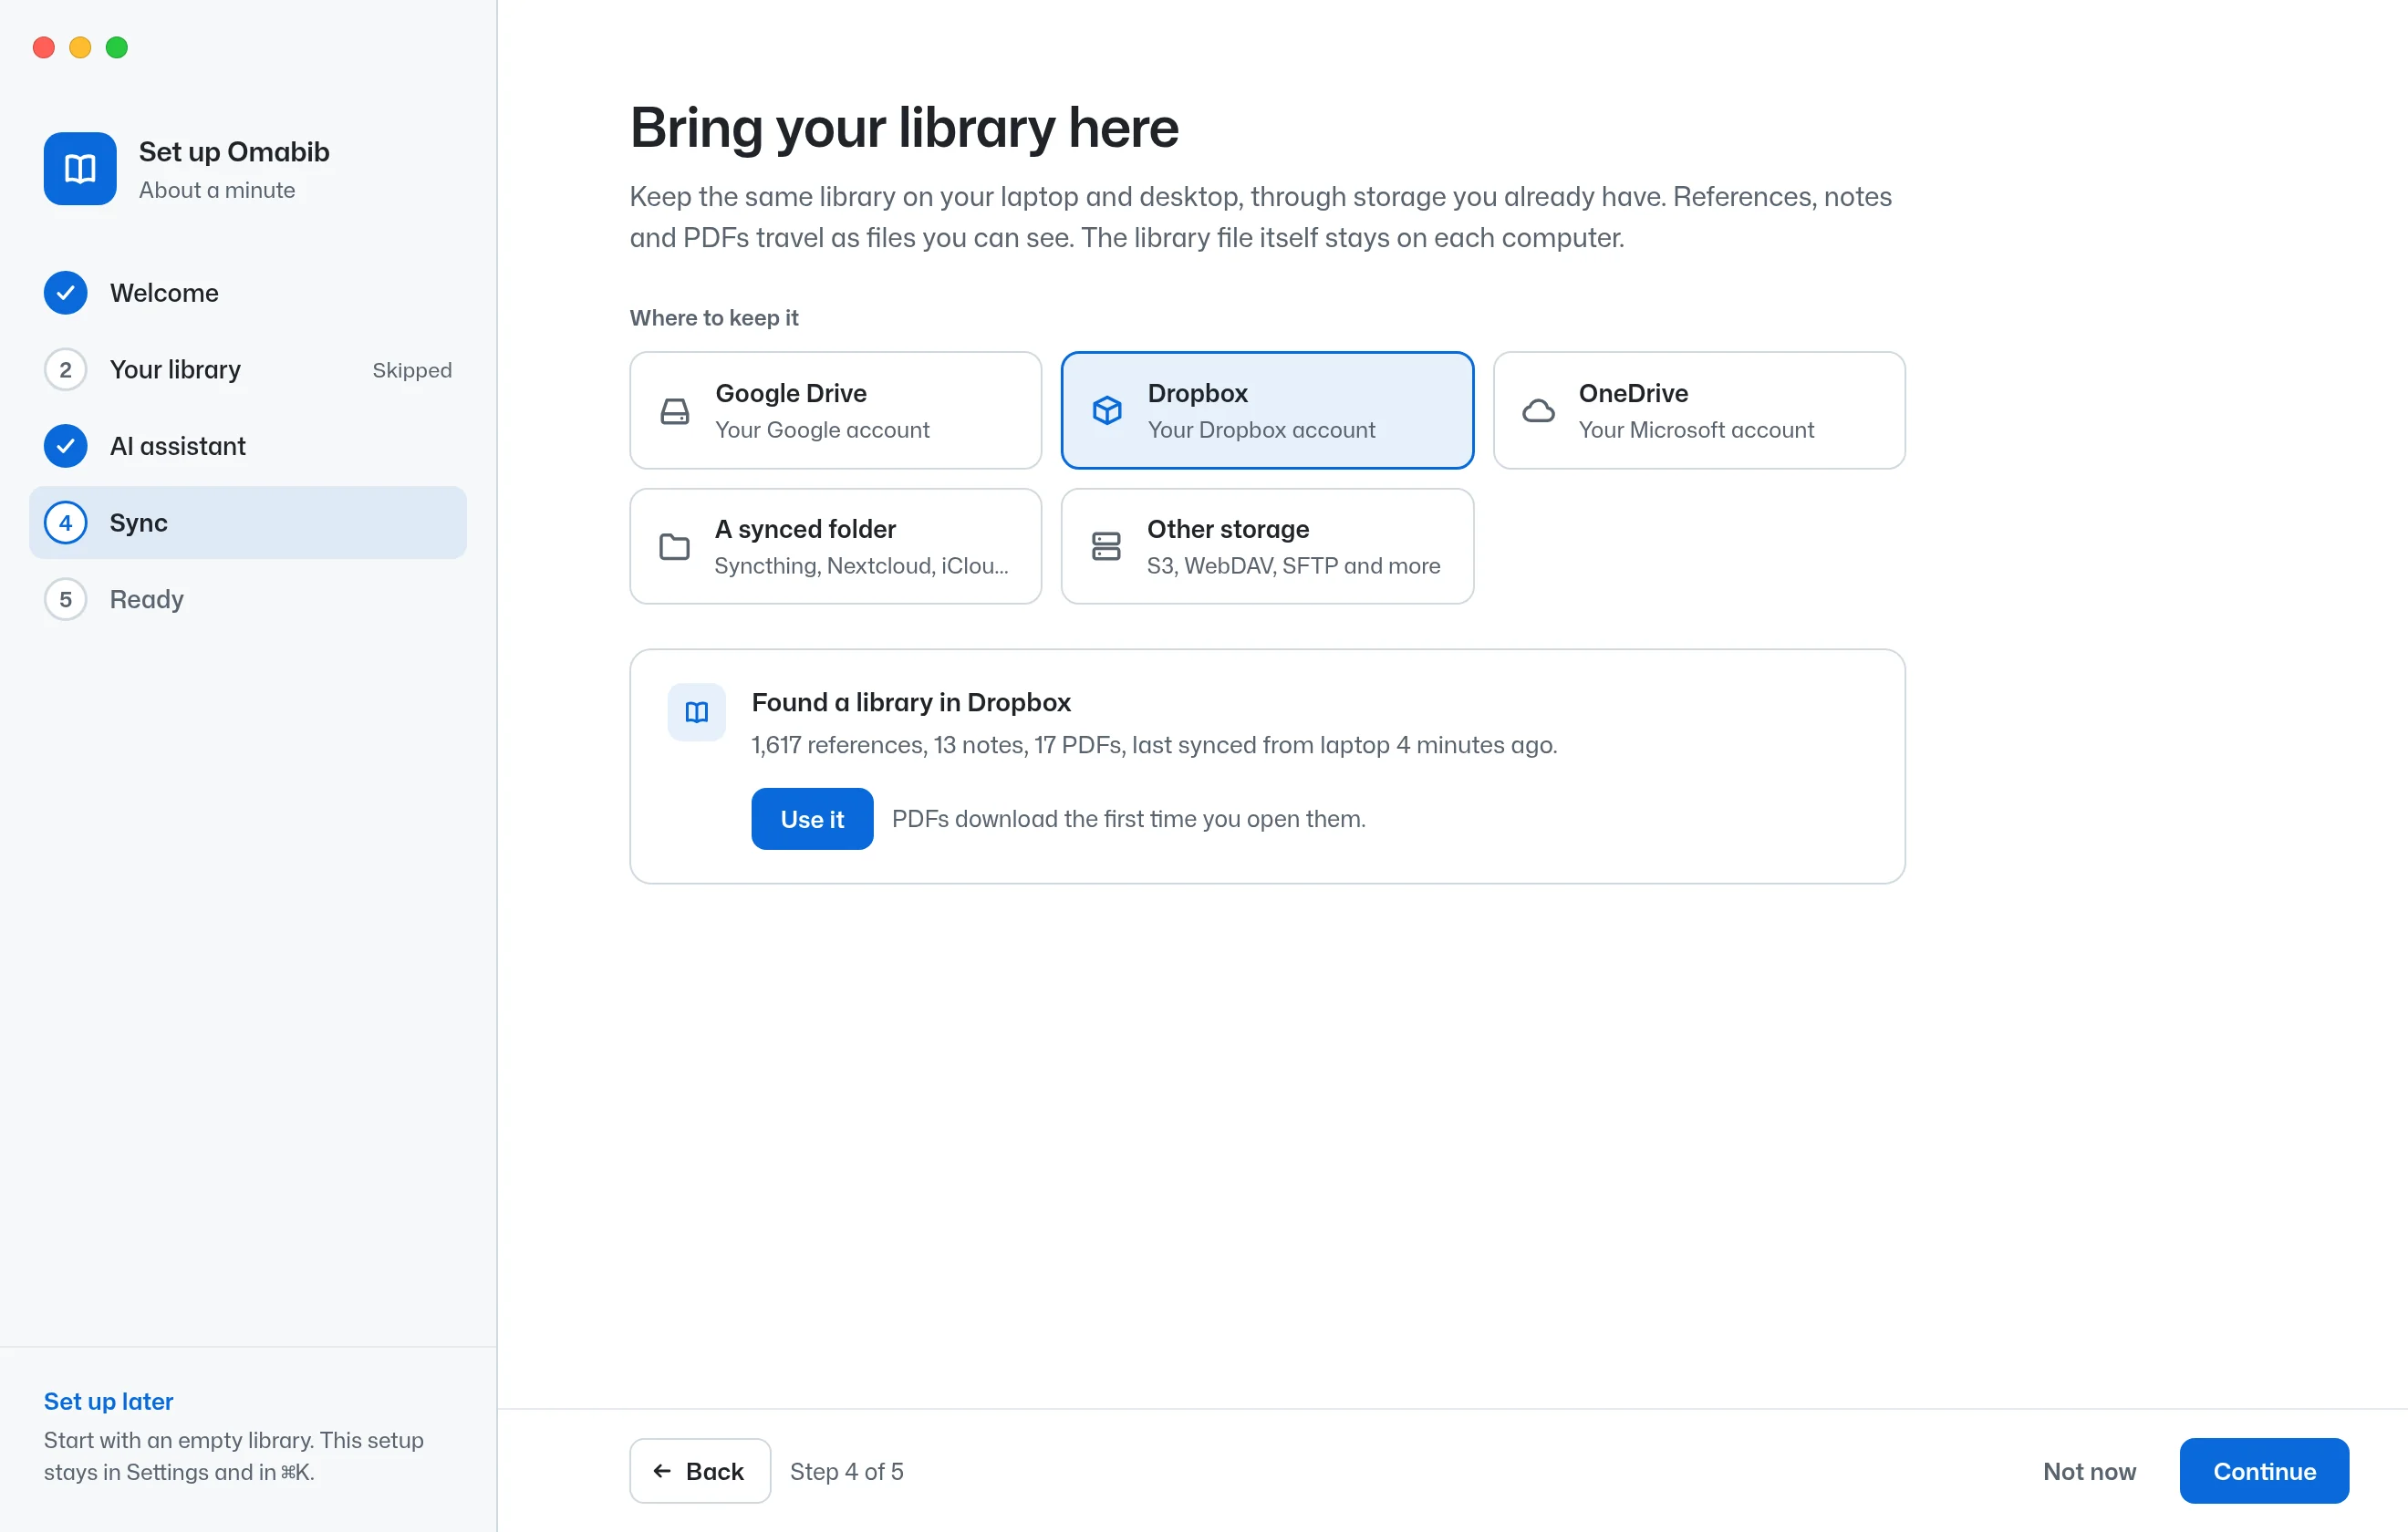Click the Where to keep it label
The image size is (2408, 1532).
(714, 318)
